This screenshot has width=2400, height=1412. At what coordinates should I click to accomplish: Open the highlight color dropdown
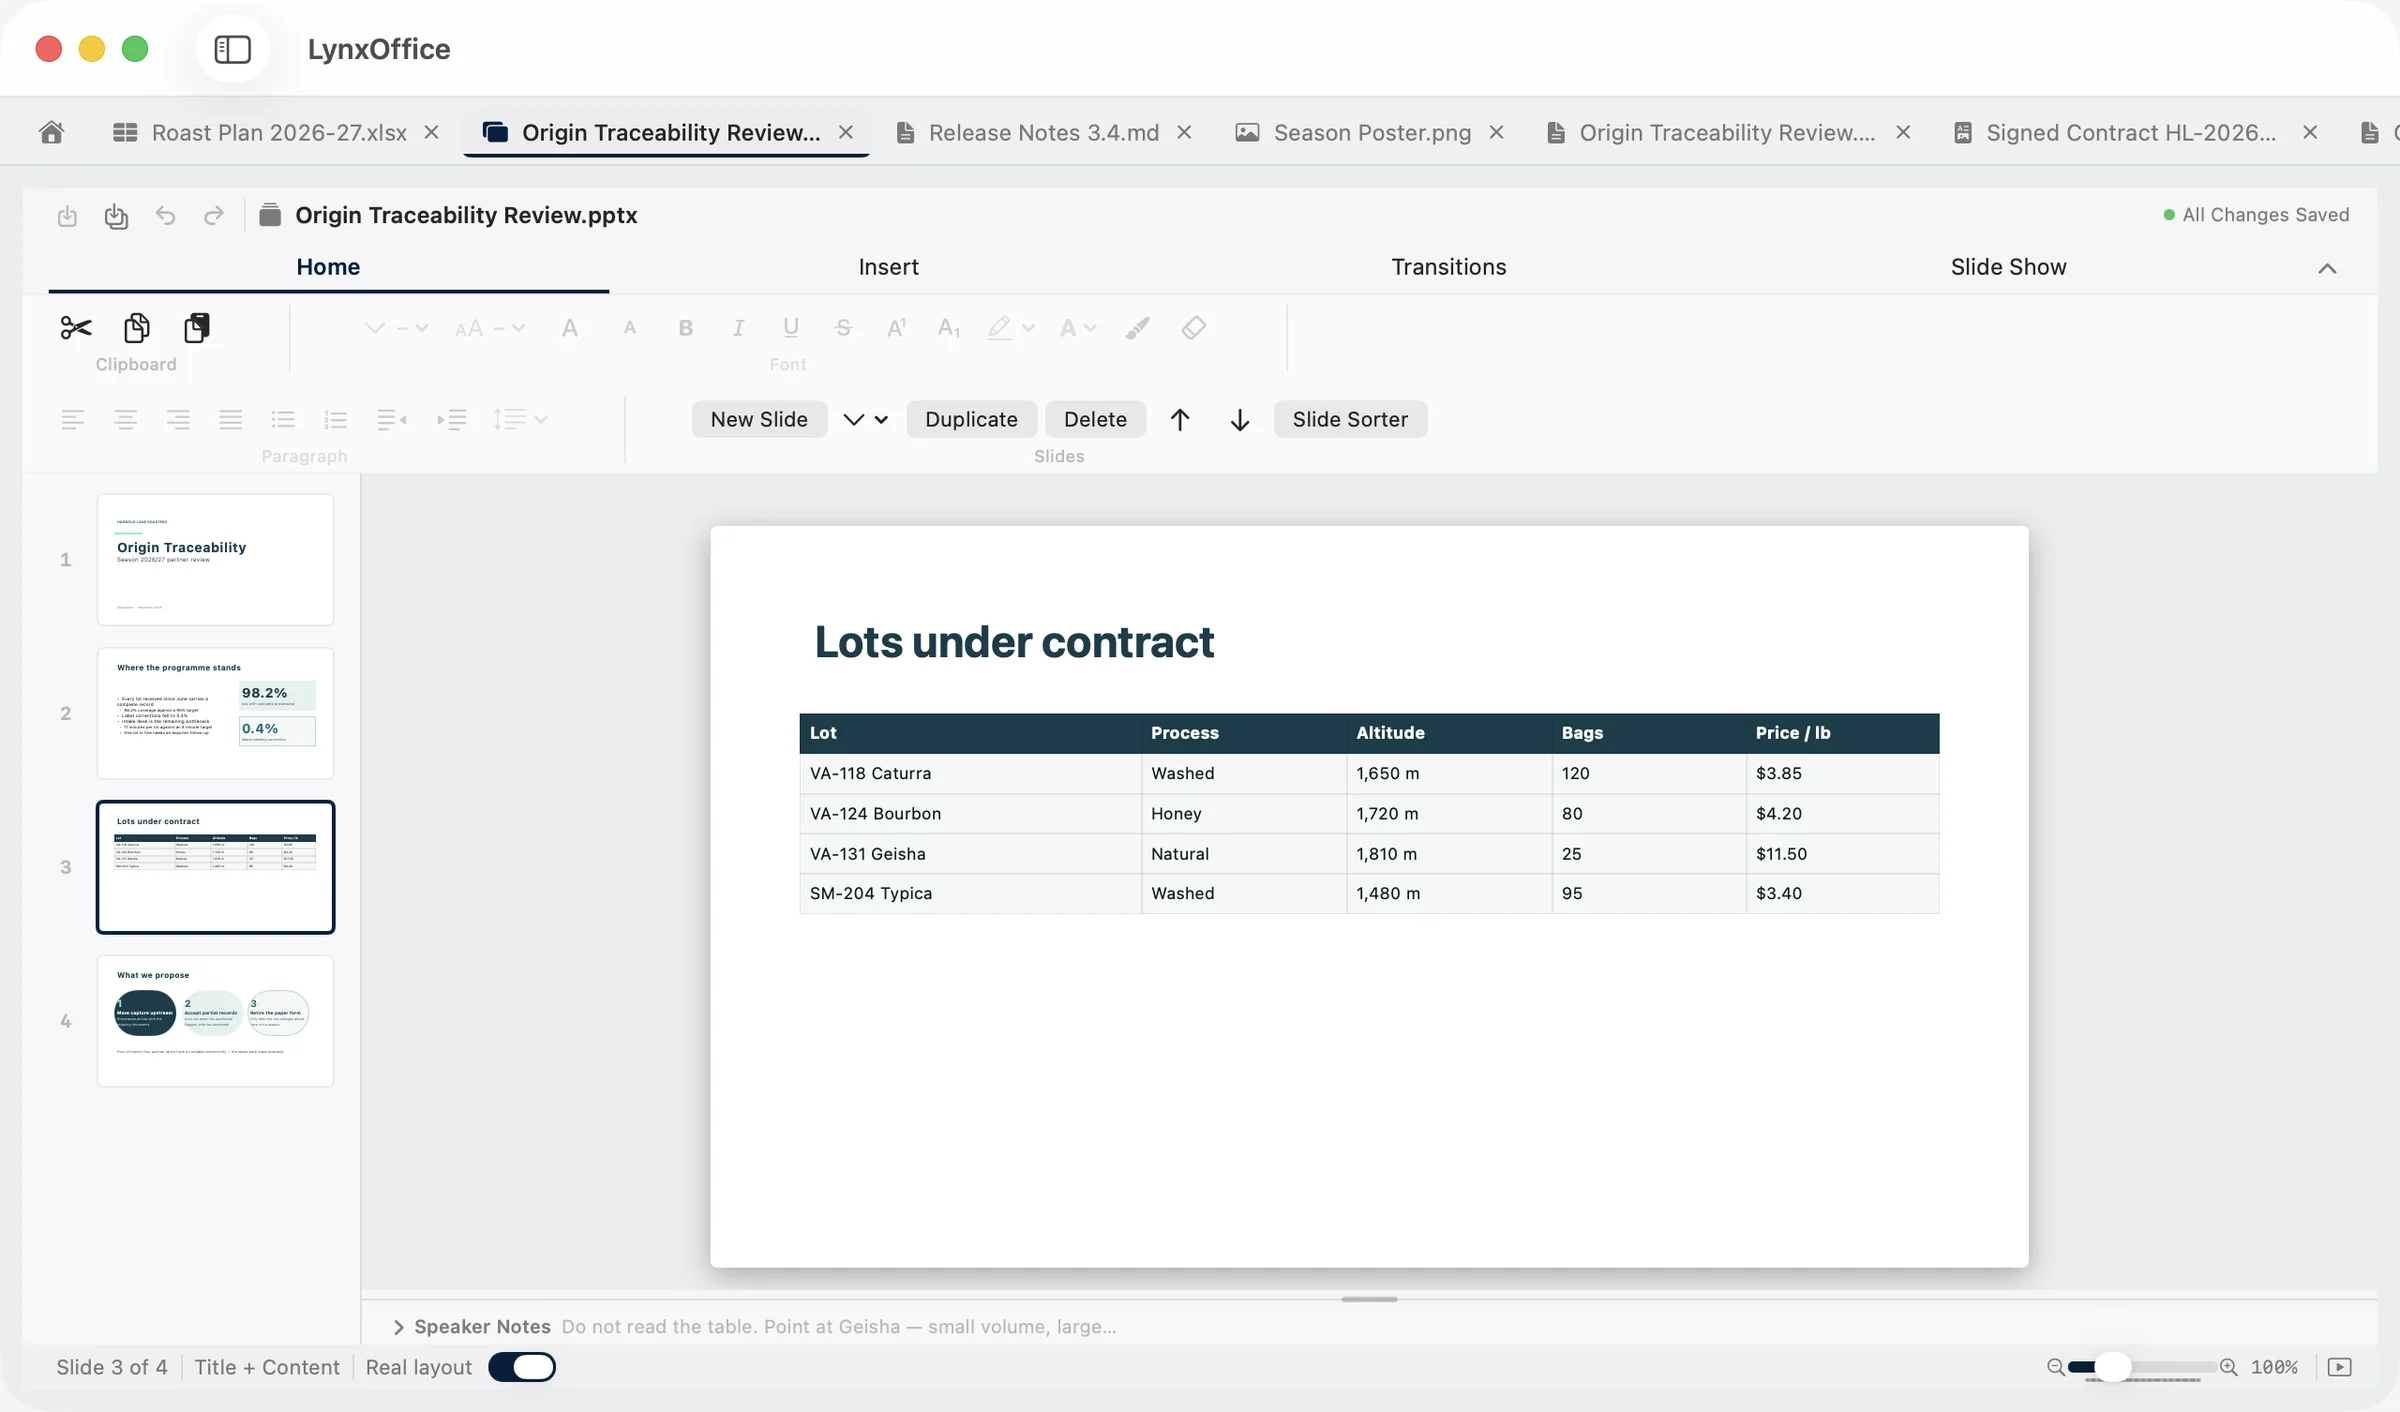[x=1010, y=328]
